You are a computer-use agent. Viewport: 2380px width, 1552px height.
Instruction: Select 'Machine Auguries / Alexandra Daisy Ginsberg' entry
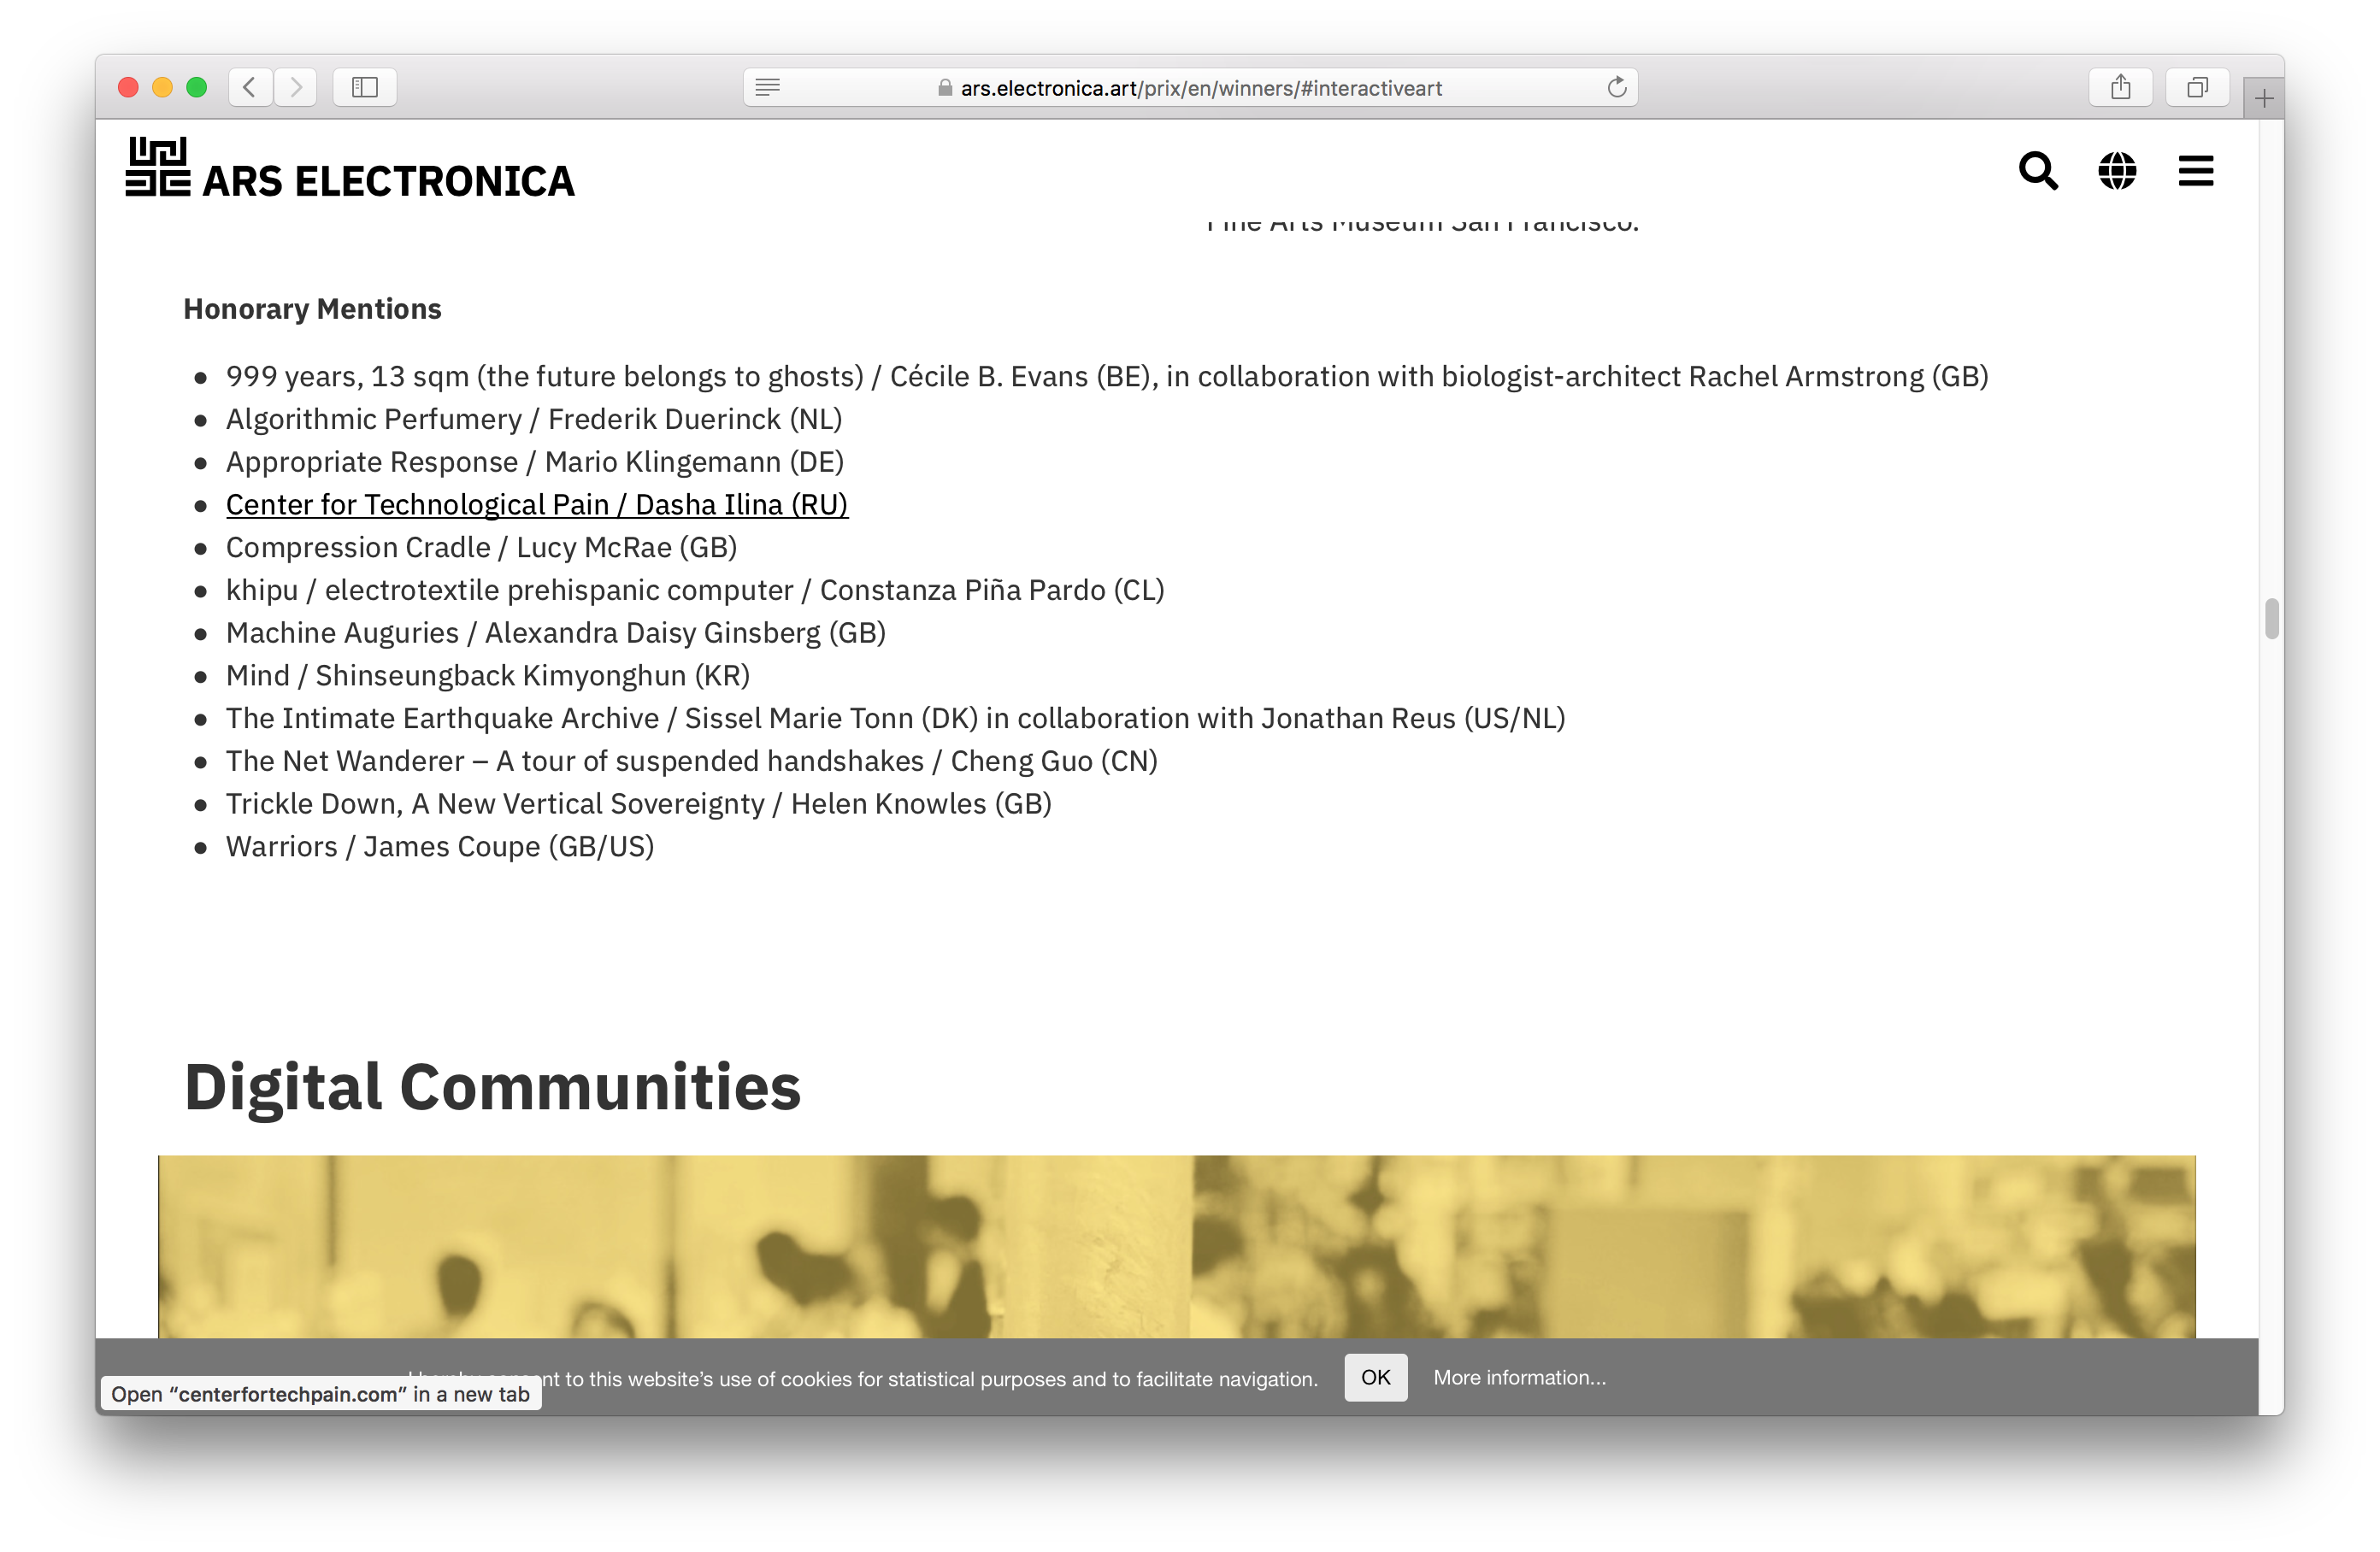click(x=556, y=633)
